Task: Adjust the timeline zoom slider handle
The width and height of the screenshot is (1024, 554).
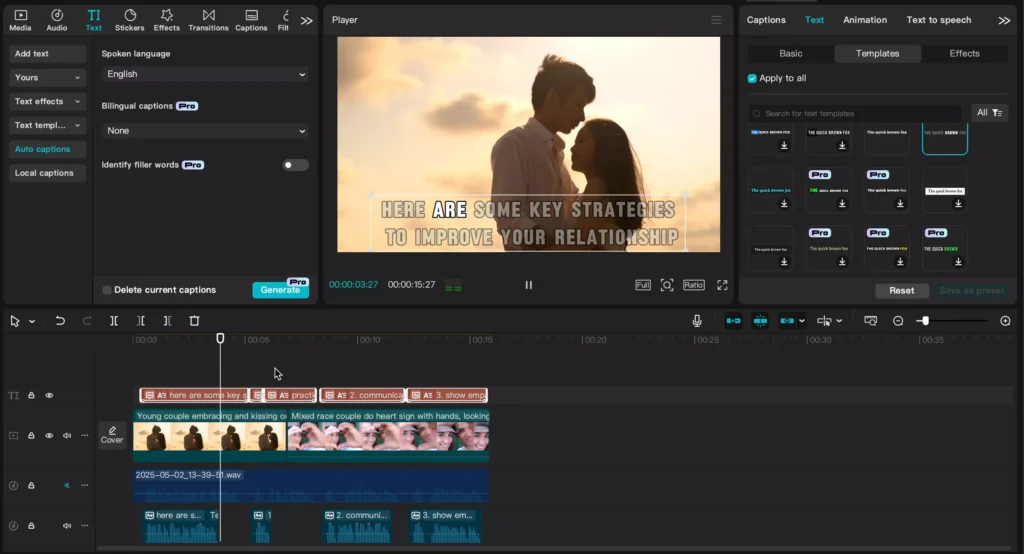Action: click(x=925, y=321)
